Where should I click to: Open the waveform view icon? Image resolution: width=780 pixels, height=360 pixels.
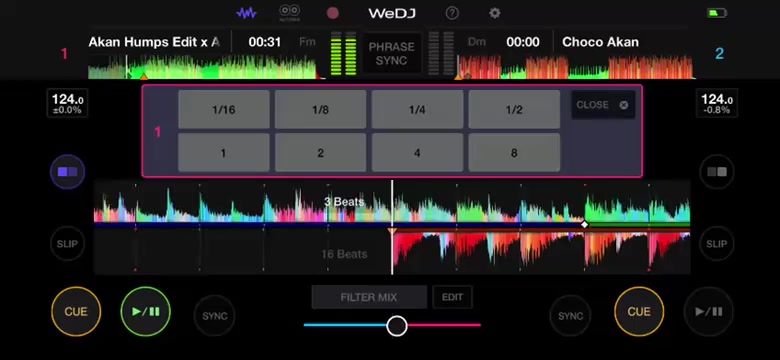pyautogui.click(x=246, y=13)
